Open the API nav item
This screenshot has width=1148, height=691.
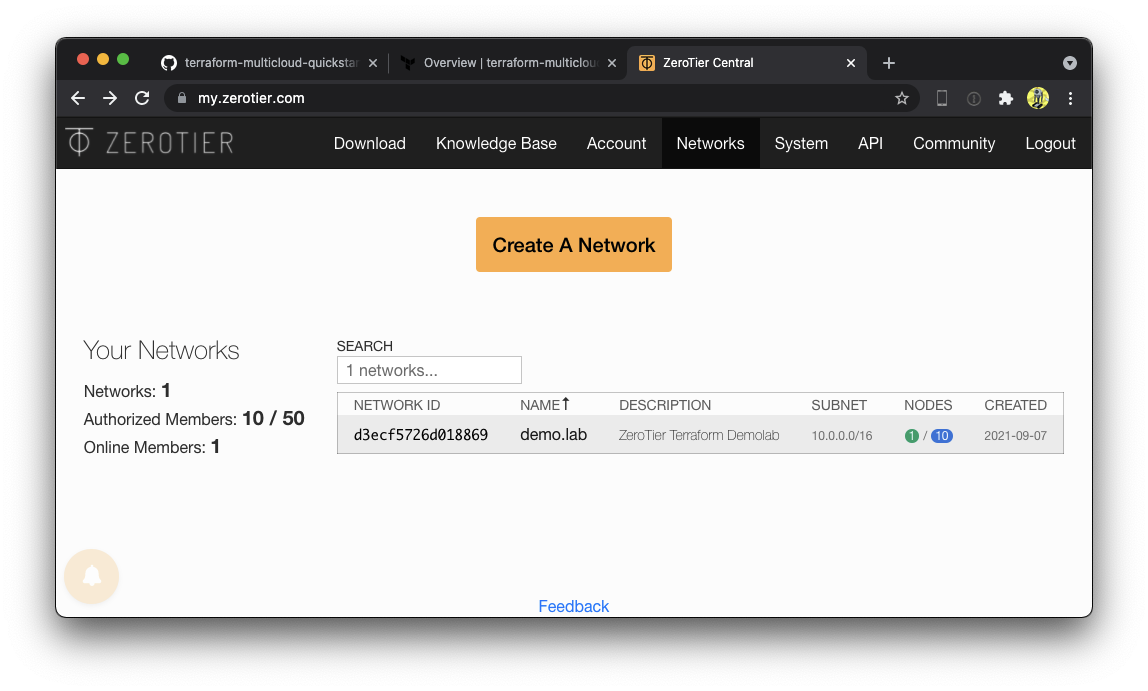[x=871, y=143]
